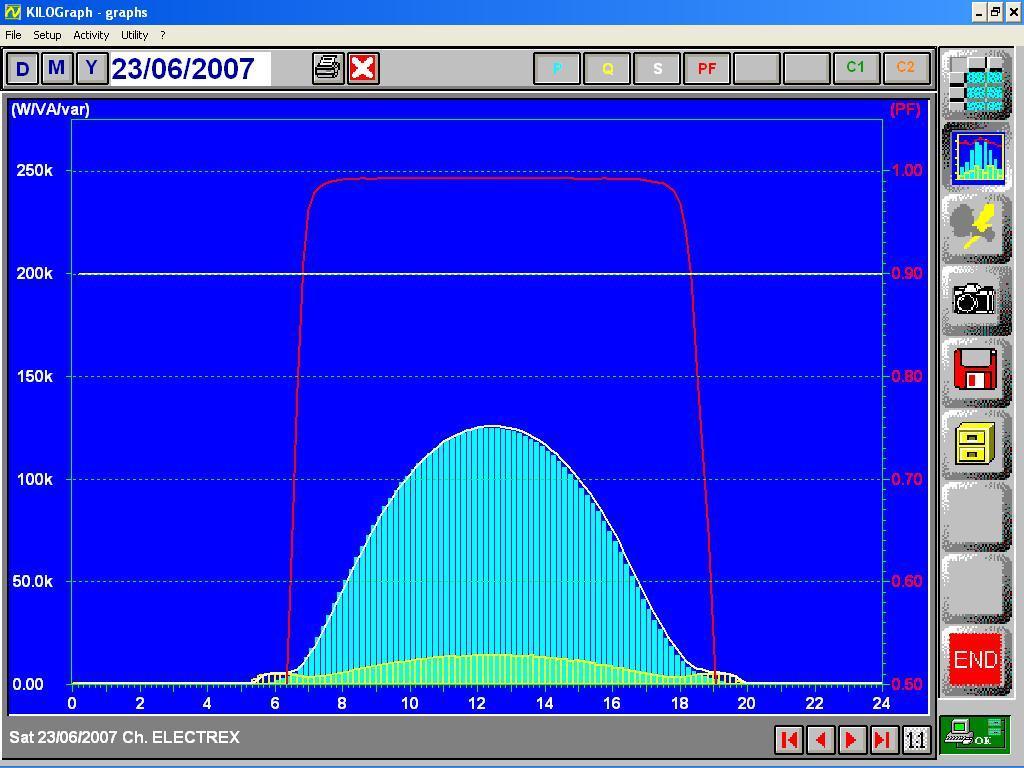Click the date field 23/06/2007
Viewport: 1024px width, 768px height.
coord(191,69)
